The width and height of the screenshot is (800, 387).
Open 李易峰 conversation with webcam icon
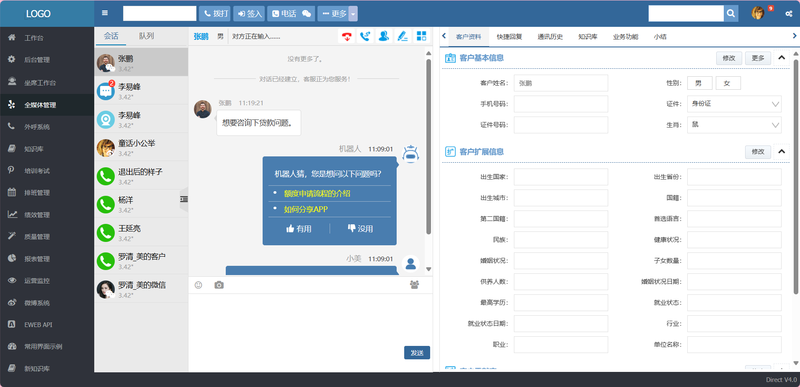[141, 119]
